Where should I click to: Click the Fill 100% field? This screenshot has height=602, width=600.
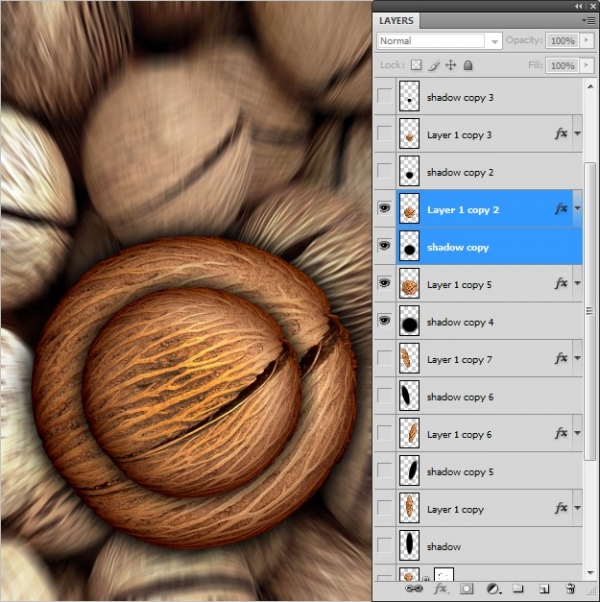click(563, 65)
